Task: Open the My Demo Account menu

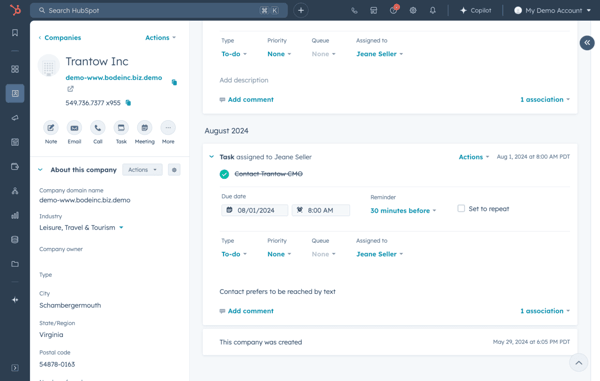Action: 553,10
